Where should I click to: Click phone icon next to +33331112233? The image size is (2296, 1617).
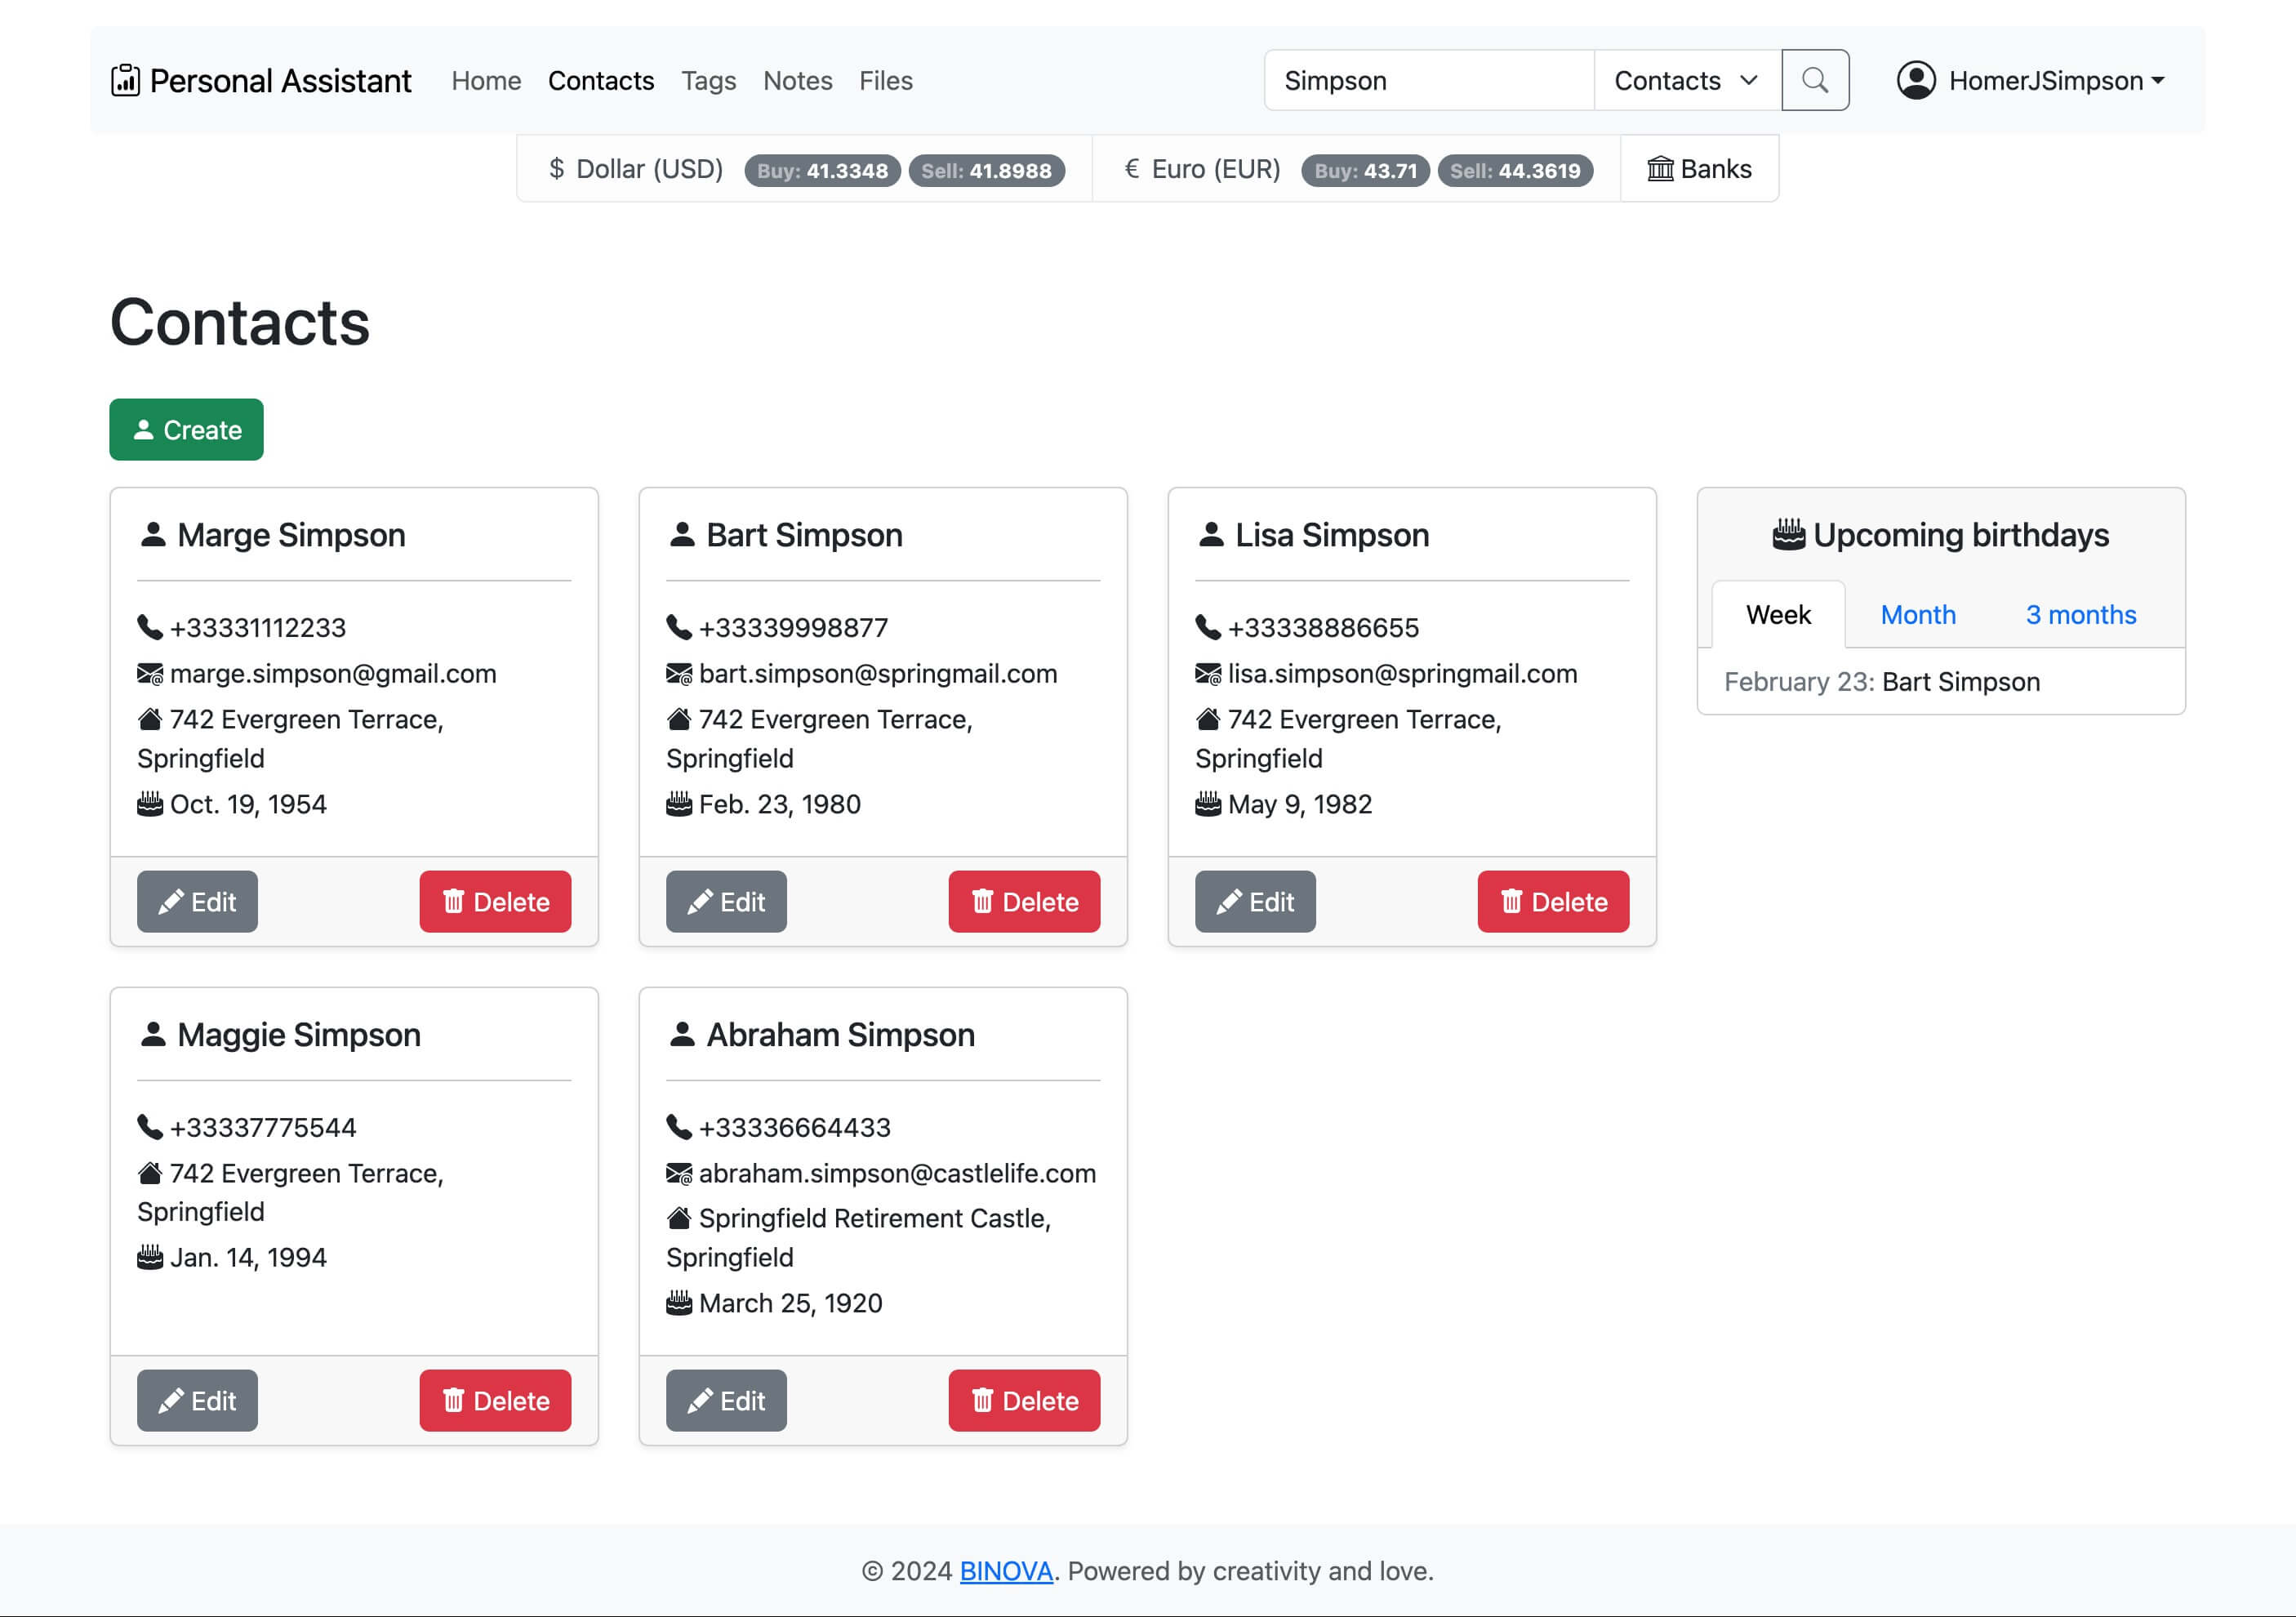coord(150,627)
